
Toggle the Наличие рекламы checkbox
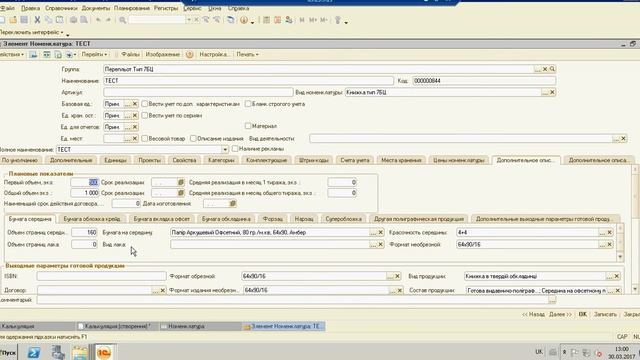[235, 149]
